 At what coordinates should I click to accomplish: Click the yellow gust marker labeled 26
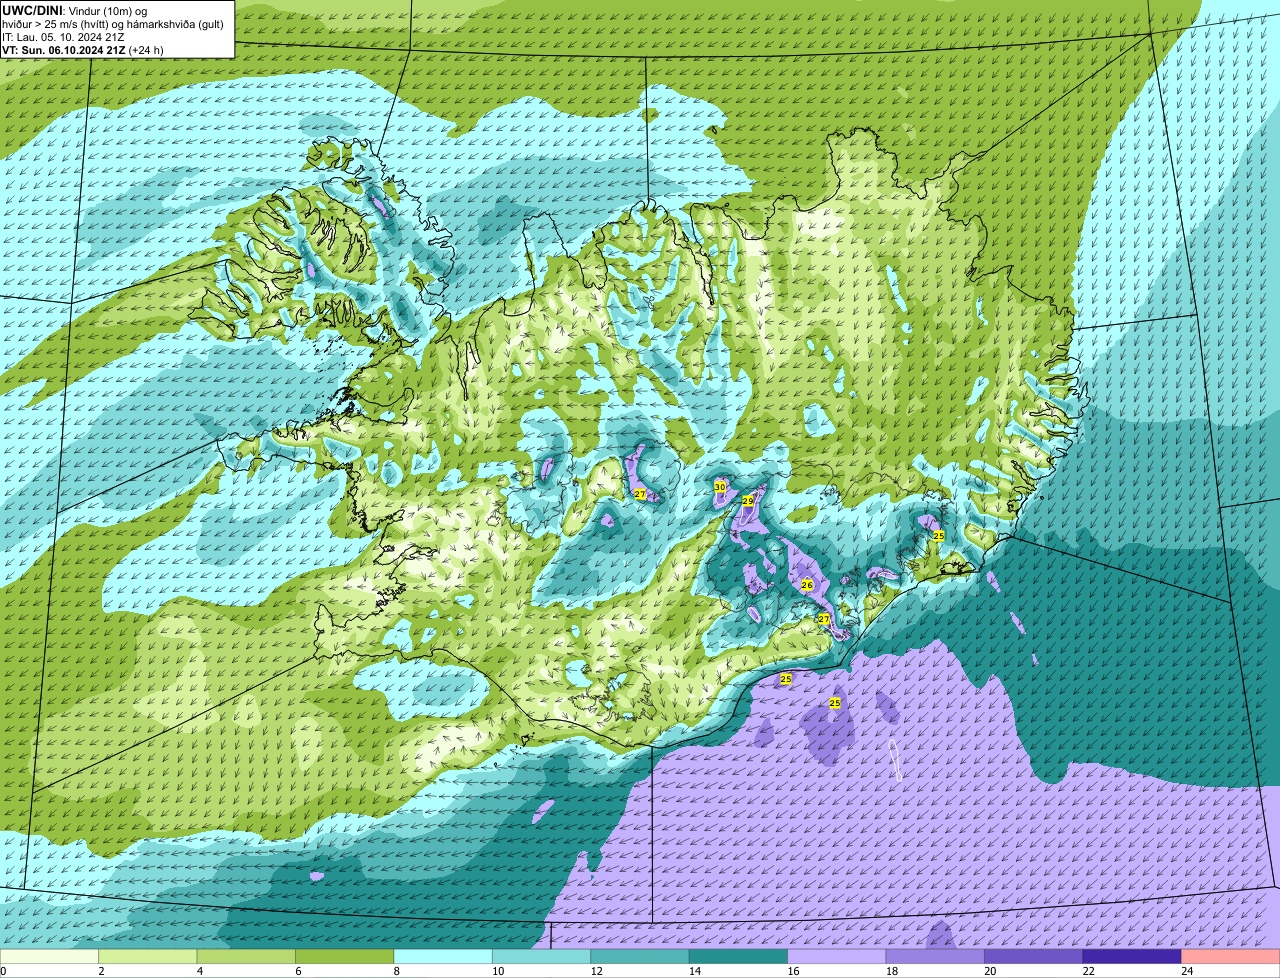click(x=807, y=585)
